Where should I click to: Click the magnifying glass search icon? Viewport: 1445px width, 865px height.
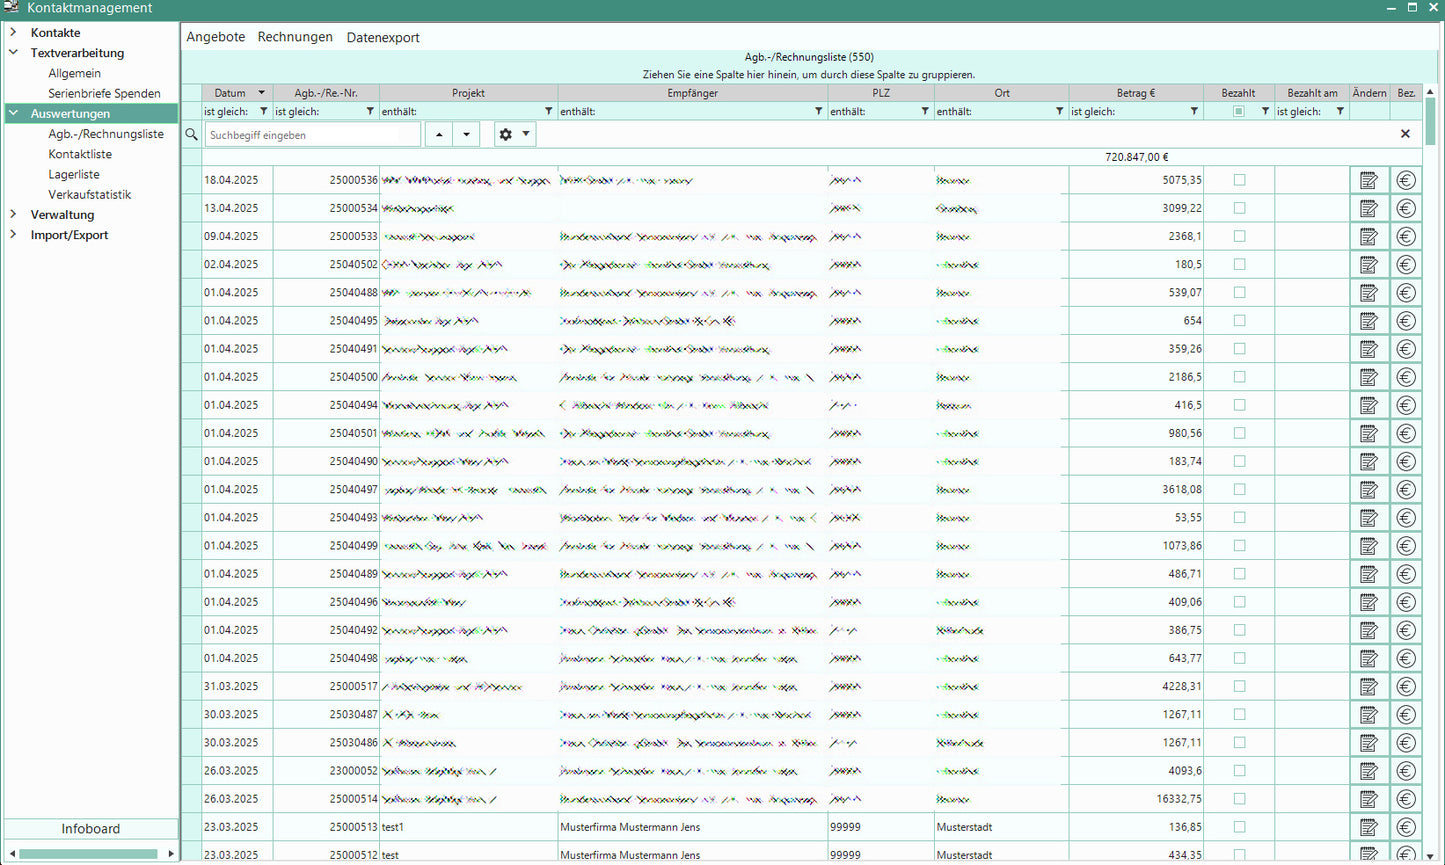[x=192, y=134]
